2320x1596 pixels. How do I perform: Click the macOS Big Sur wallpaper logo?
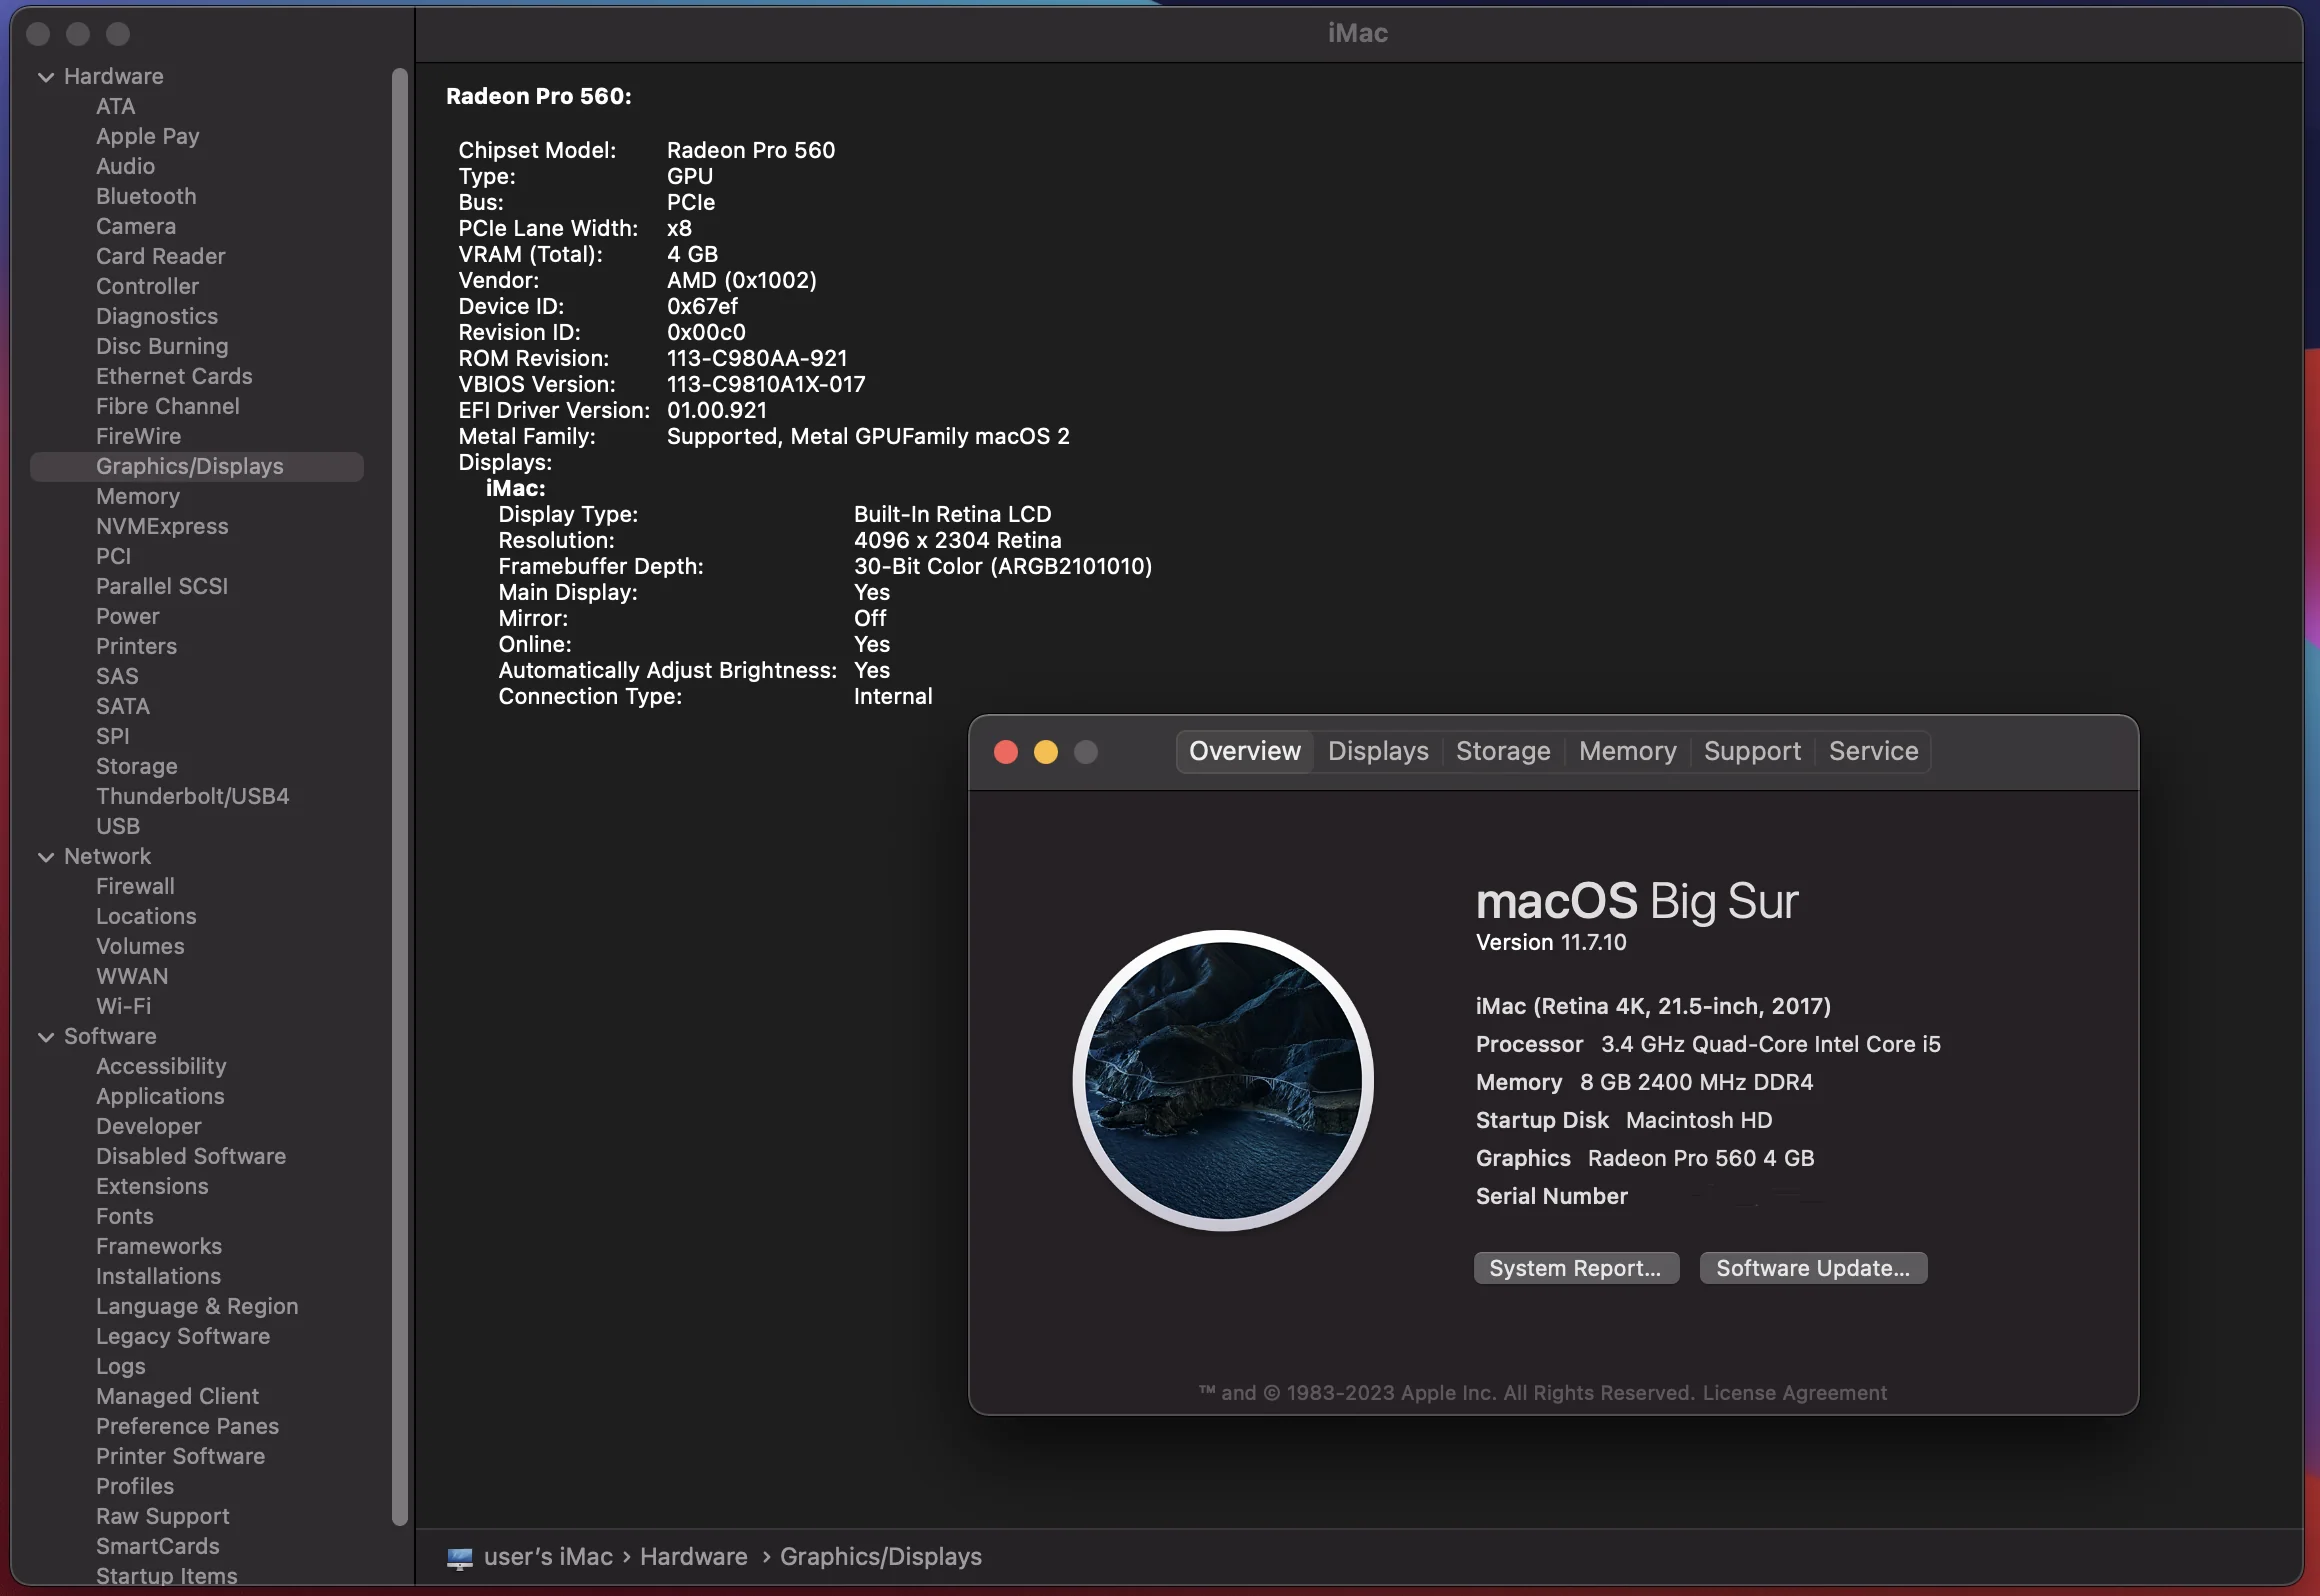point(1222,1080)
